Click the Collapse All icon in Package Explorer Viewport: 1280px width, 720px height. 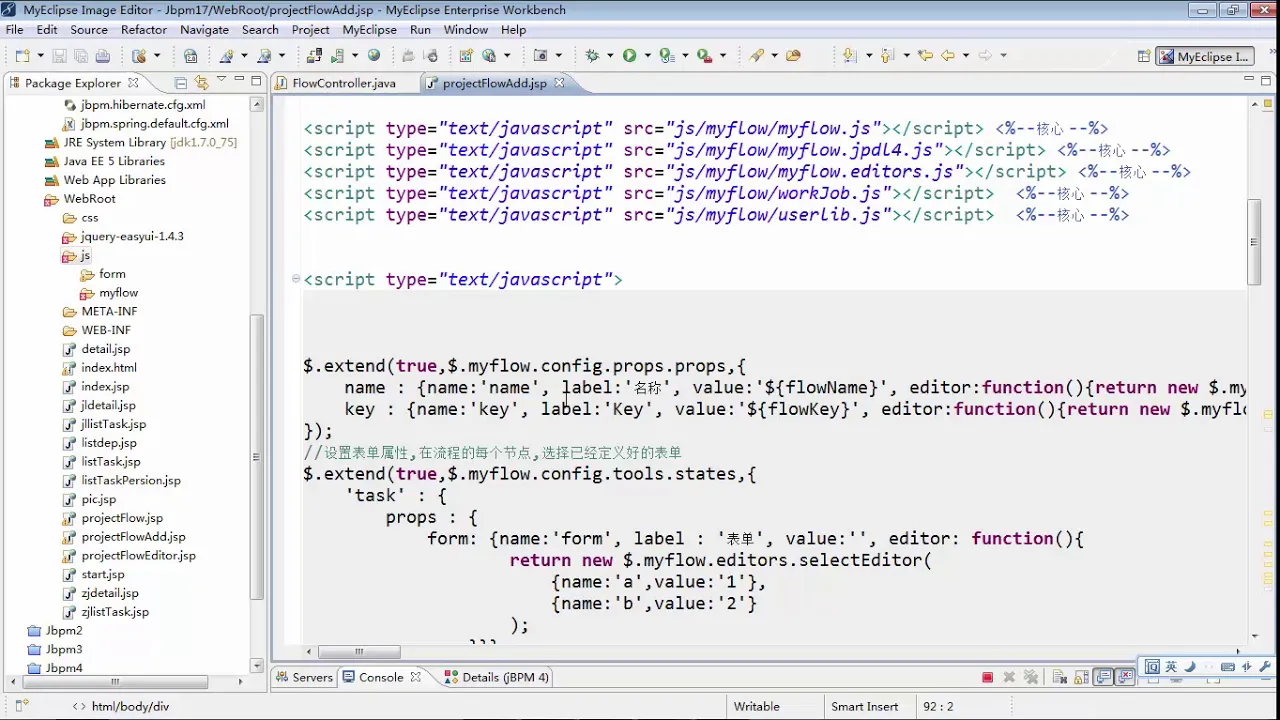(x=181, y=83)
